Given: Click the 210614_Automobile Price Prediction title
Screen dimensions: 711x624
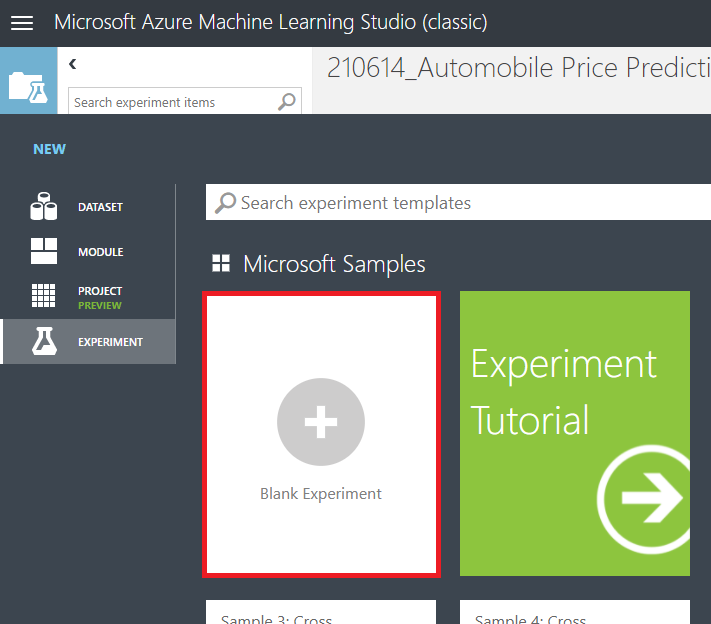Looking at the screenshot, I should tap(519, 68).
